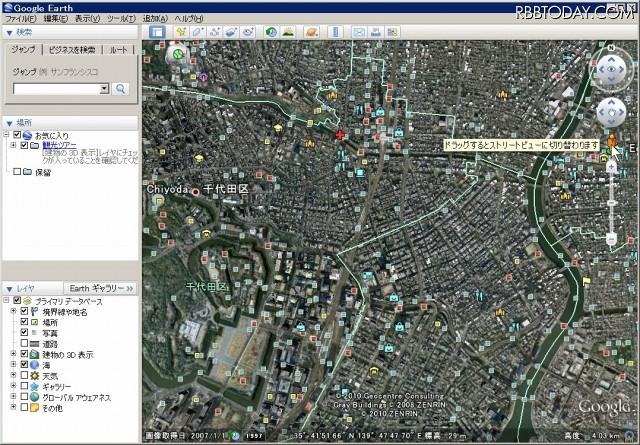Image resolution: width=640 pixels, height=445 pixels.
Task: Uncheck the 建物の 3D 表示 layer
Action: (25, 355)
